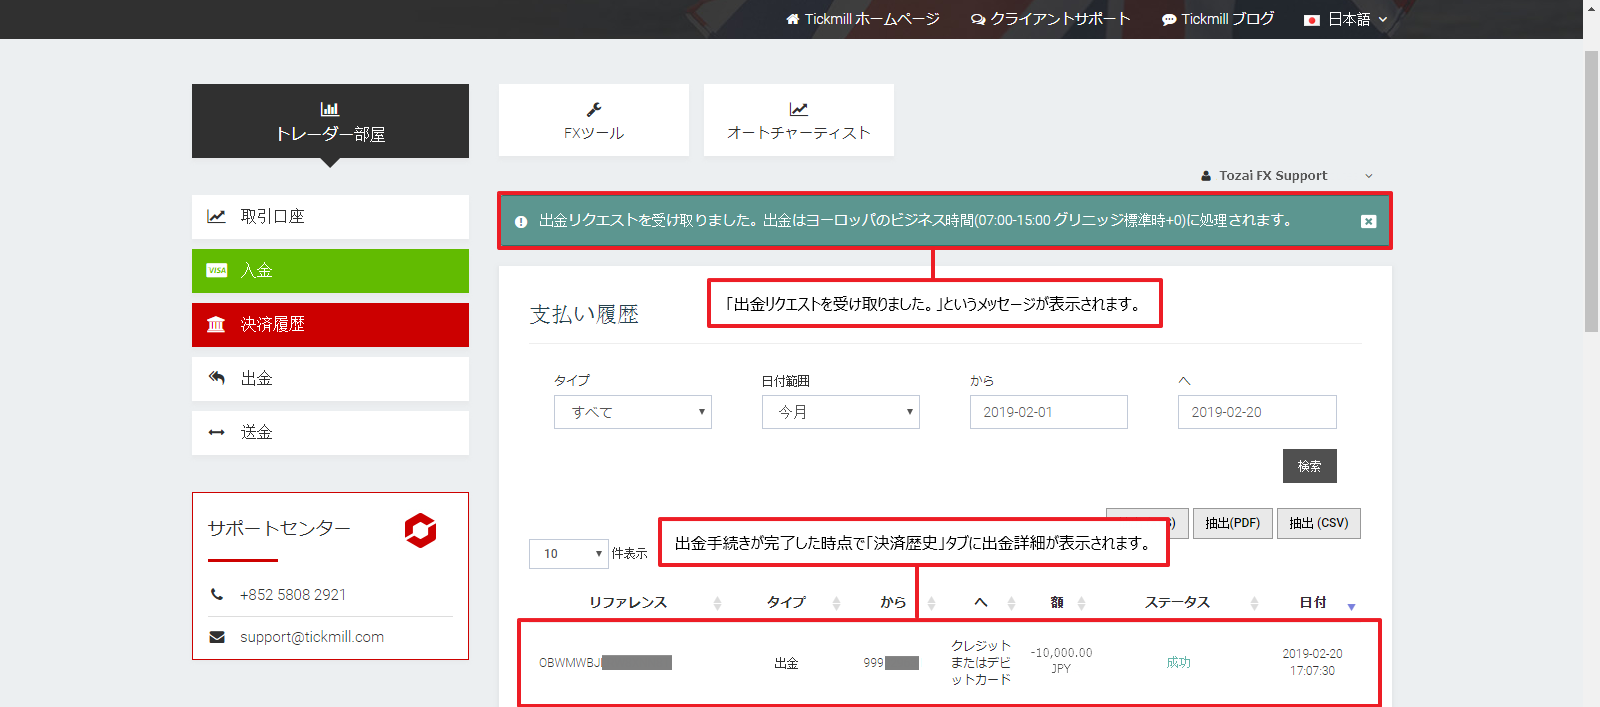Click the 抽出 (CSV) button

1319,523
